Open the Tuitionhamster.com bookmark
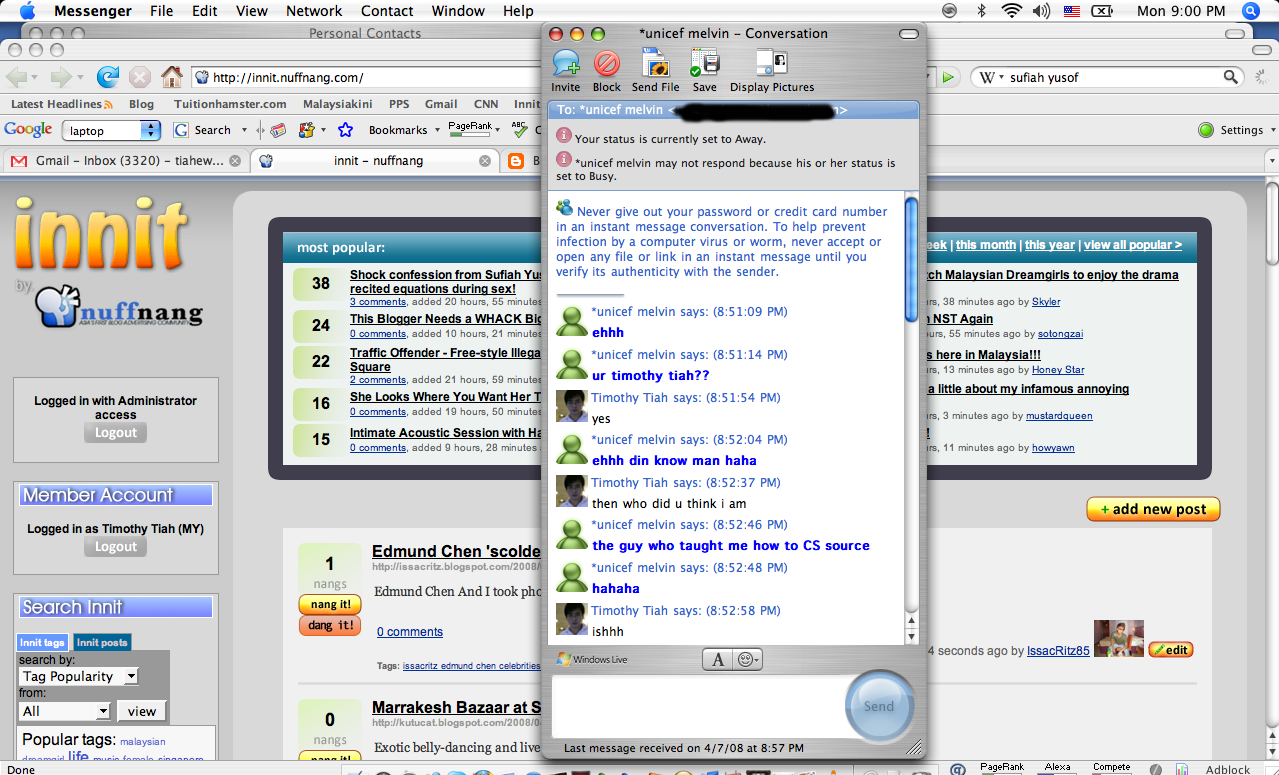1279x775 pixels. [x=230, y=104]
